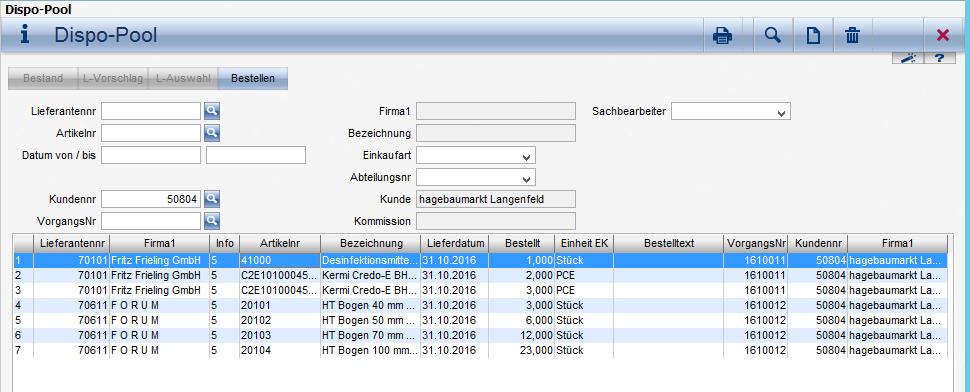Expand the Abteilungsnr dropdown

click(526, 179)
